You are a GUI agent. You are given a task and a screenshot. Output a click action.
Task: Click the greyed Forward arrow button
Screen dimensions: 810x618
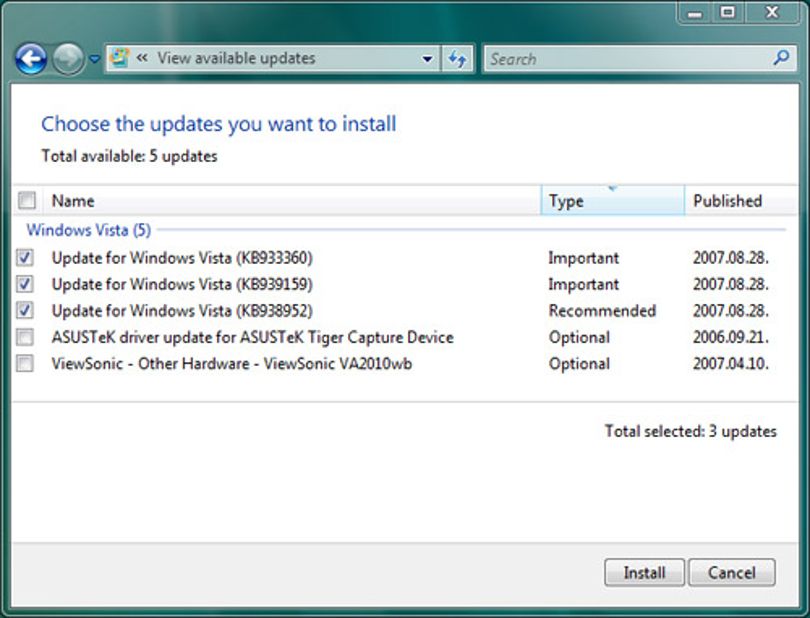(x=69, y=59)
